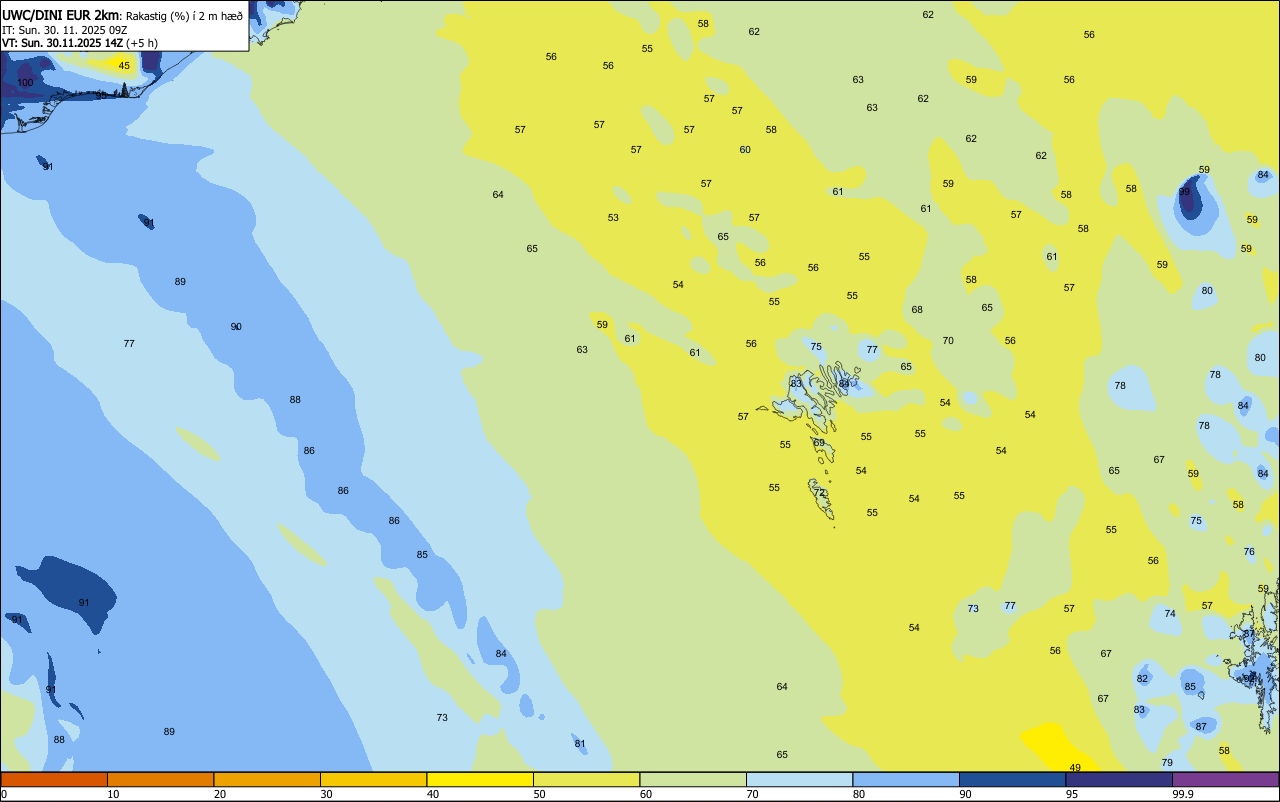Screen dimensions: 1280x802
Task: Select the 40–50 bright yellow legend swatch
Action: coord(480,779)
